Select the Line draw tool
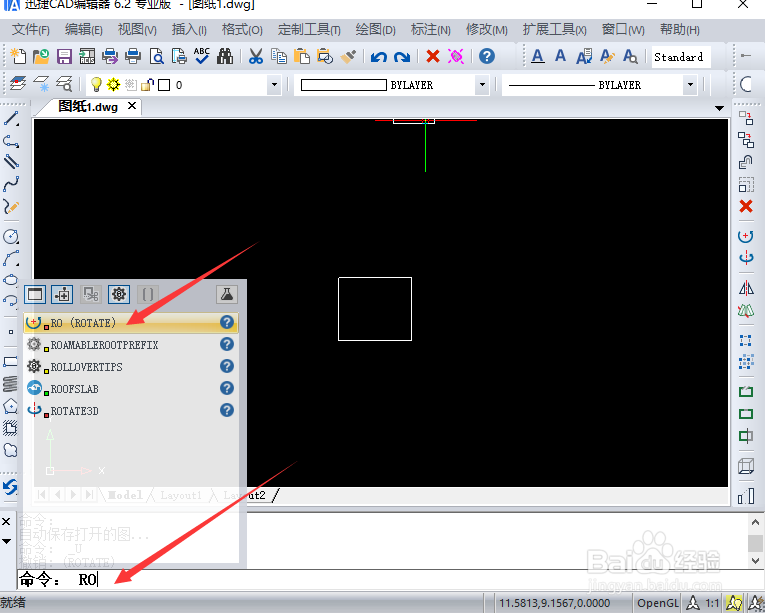Screen dimensions: 765x613 click(x=11, y=119)
